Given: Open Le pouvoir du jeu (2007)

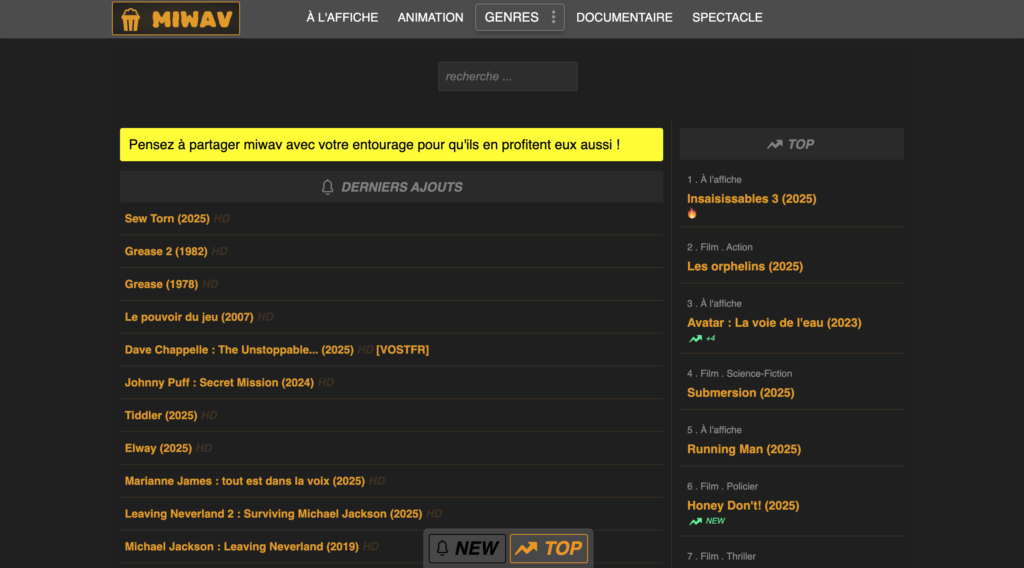Looking at the screenshot, I should tap(188, 317).
